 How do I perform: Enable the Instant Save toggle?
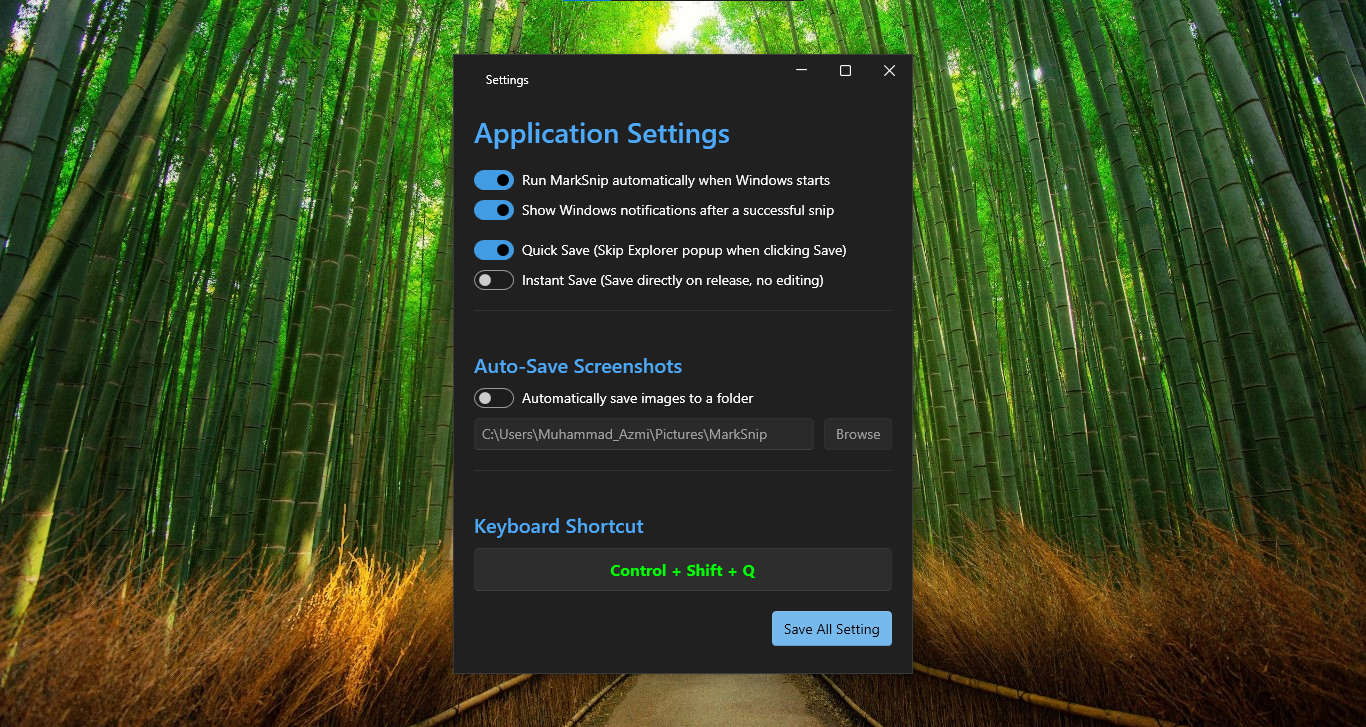494,280
